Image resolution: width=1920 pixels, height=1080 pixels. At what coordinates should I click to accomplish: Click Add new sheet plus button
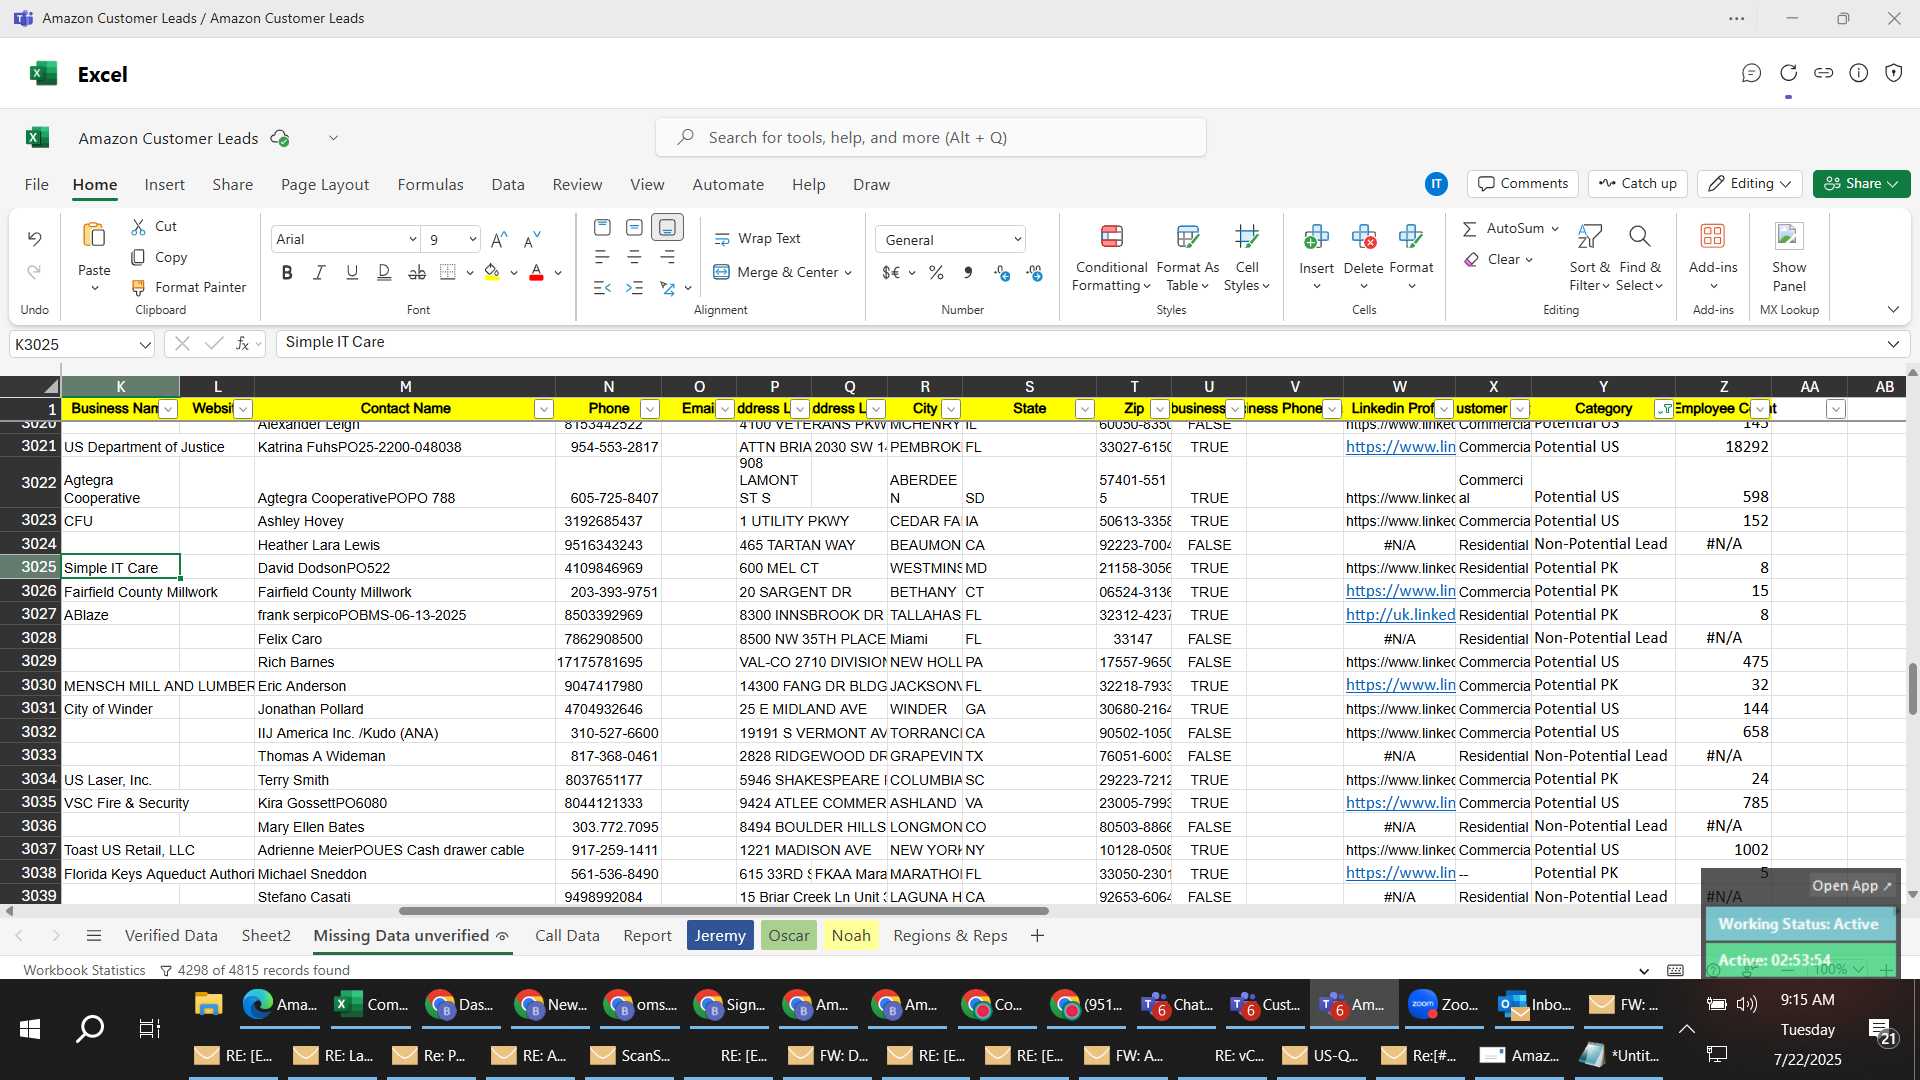[x=1037, y=935]
